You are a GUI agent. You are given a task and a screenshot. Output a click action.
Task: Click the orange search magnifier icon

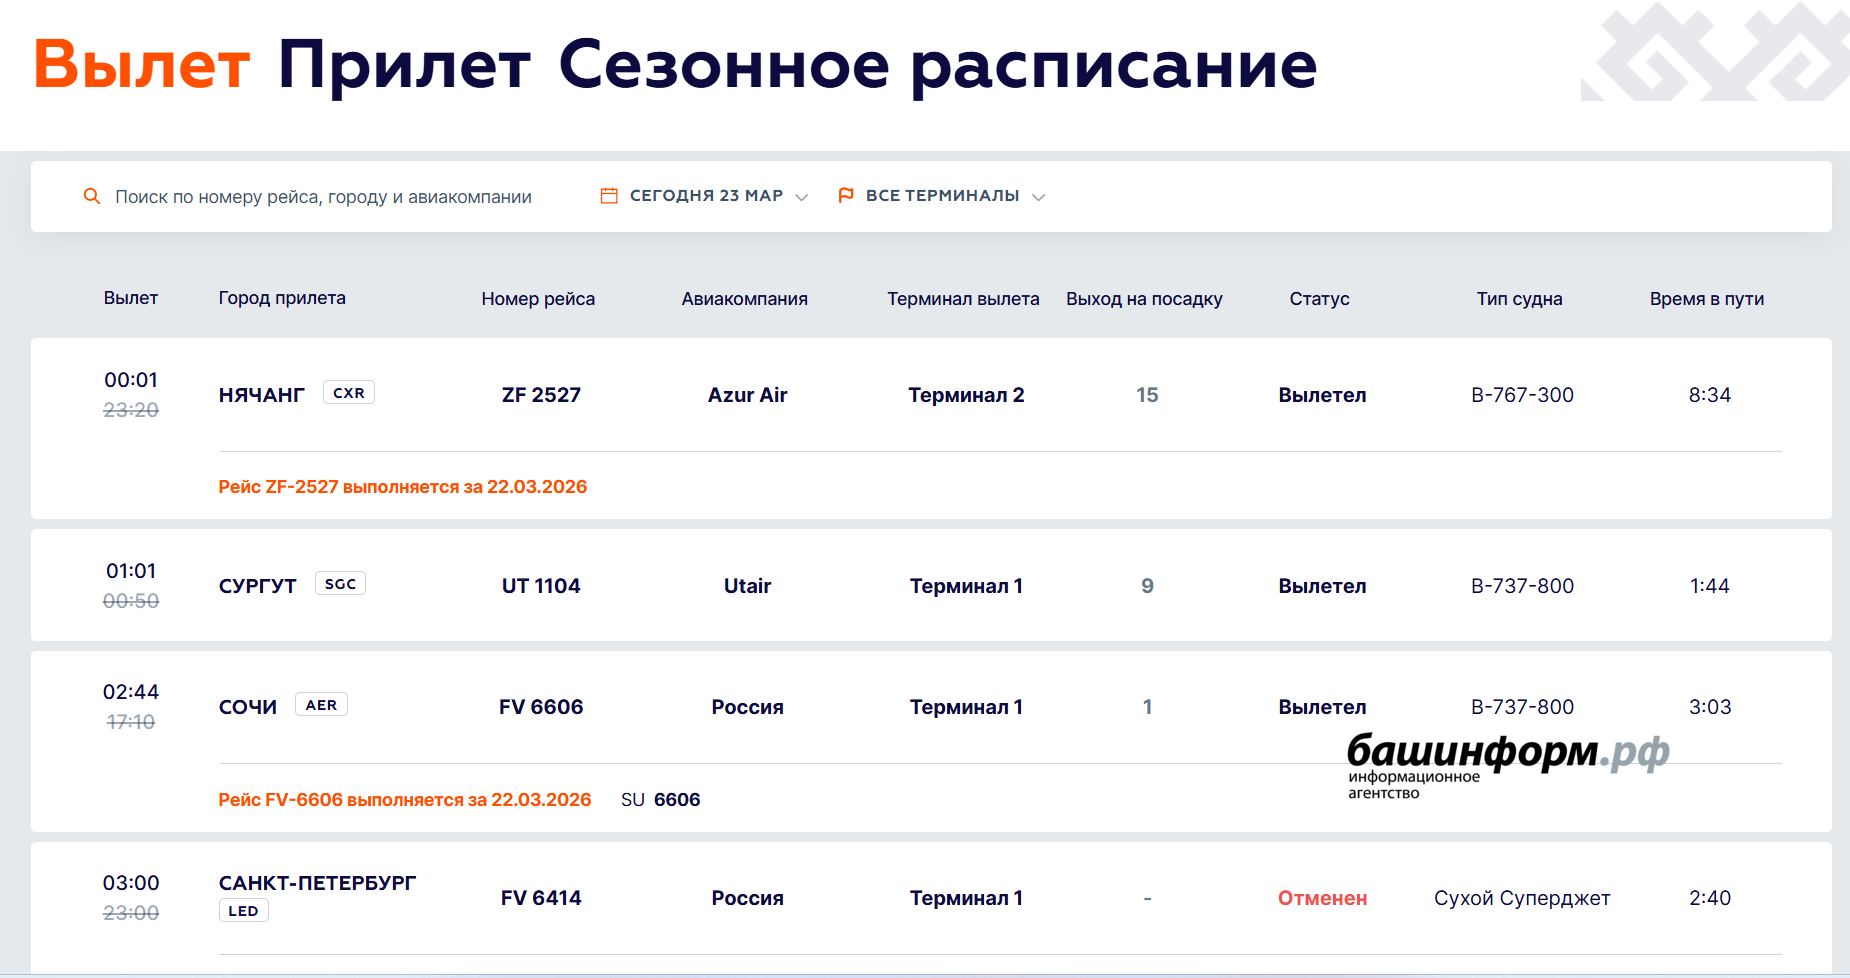91,196
